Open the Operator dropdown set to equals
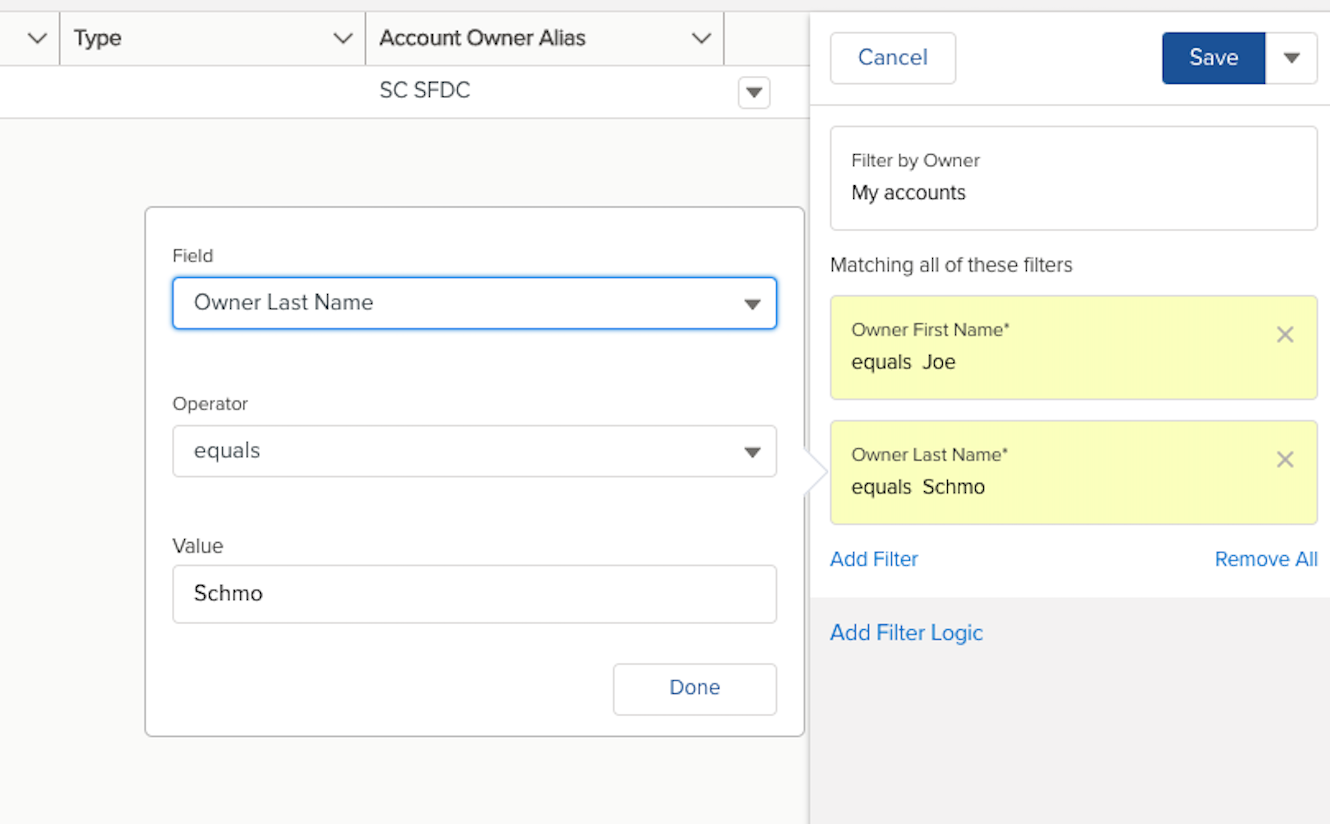The image size is (1330, 824). point(474,451)
